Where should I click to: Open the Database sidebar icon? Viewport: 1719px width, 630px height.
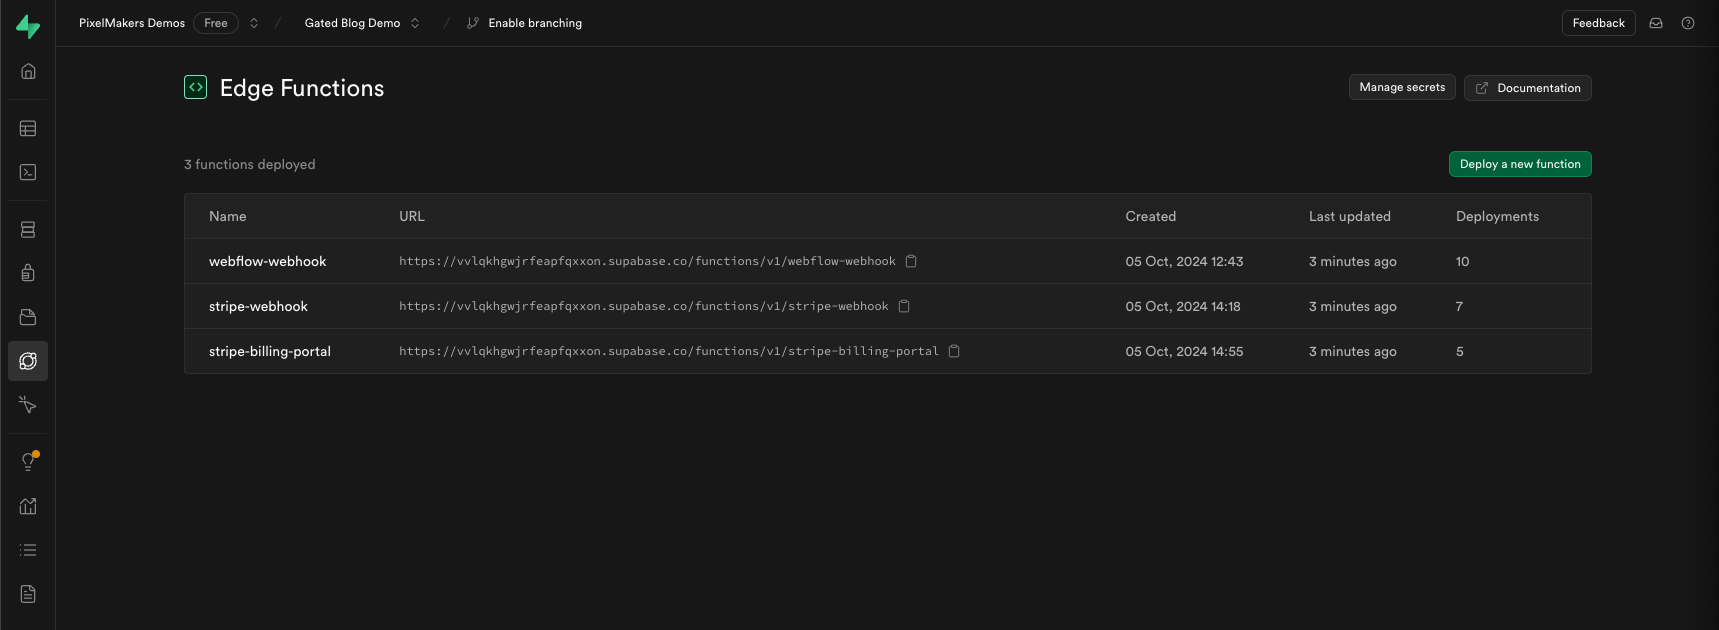pos(28,229)
